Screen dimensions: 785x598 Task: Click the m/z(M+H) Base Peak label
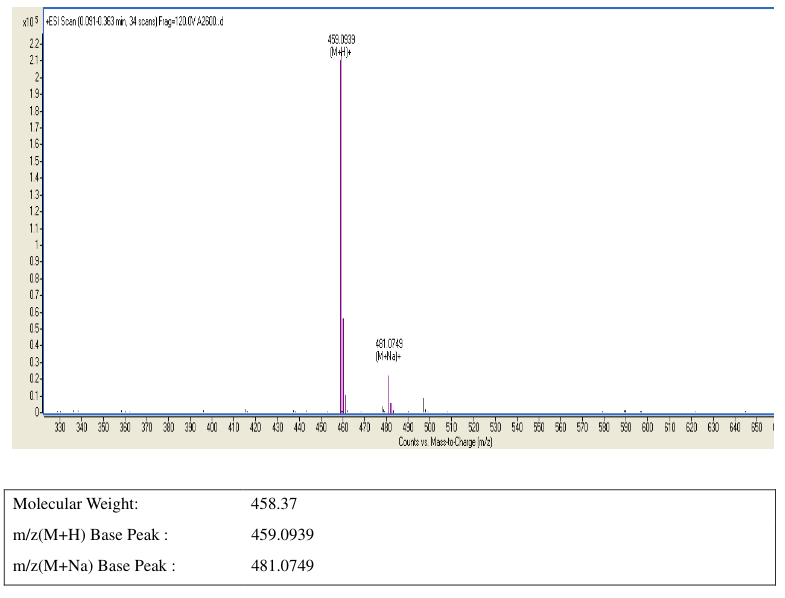point(91,535)
